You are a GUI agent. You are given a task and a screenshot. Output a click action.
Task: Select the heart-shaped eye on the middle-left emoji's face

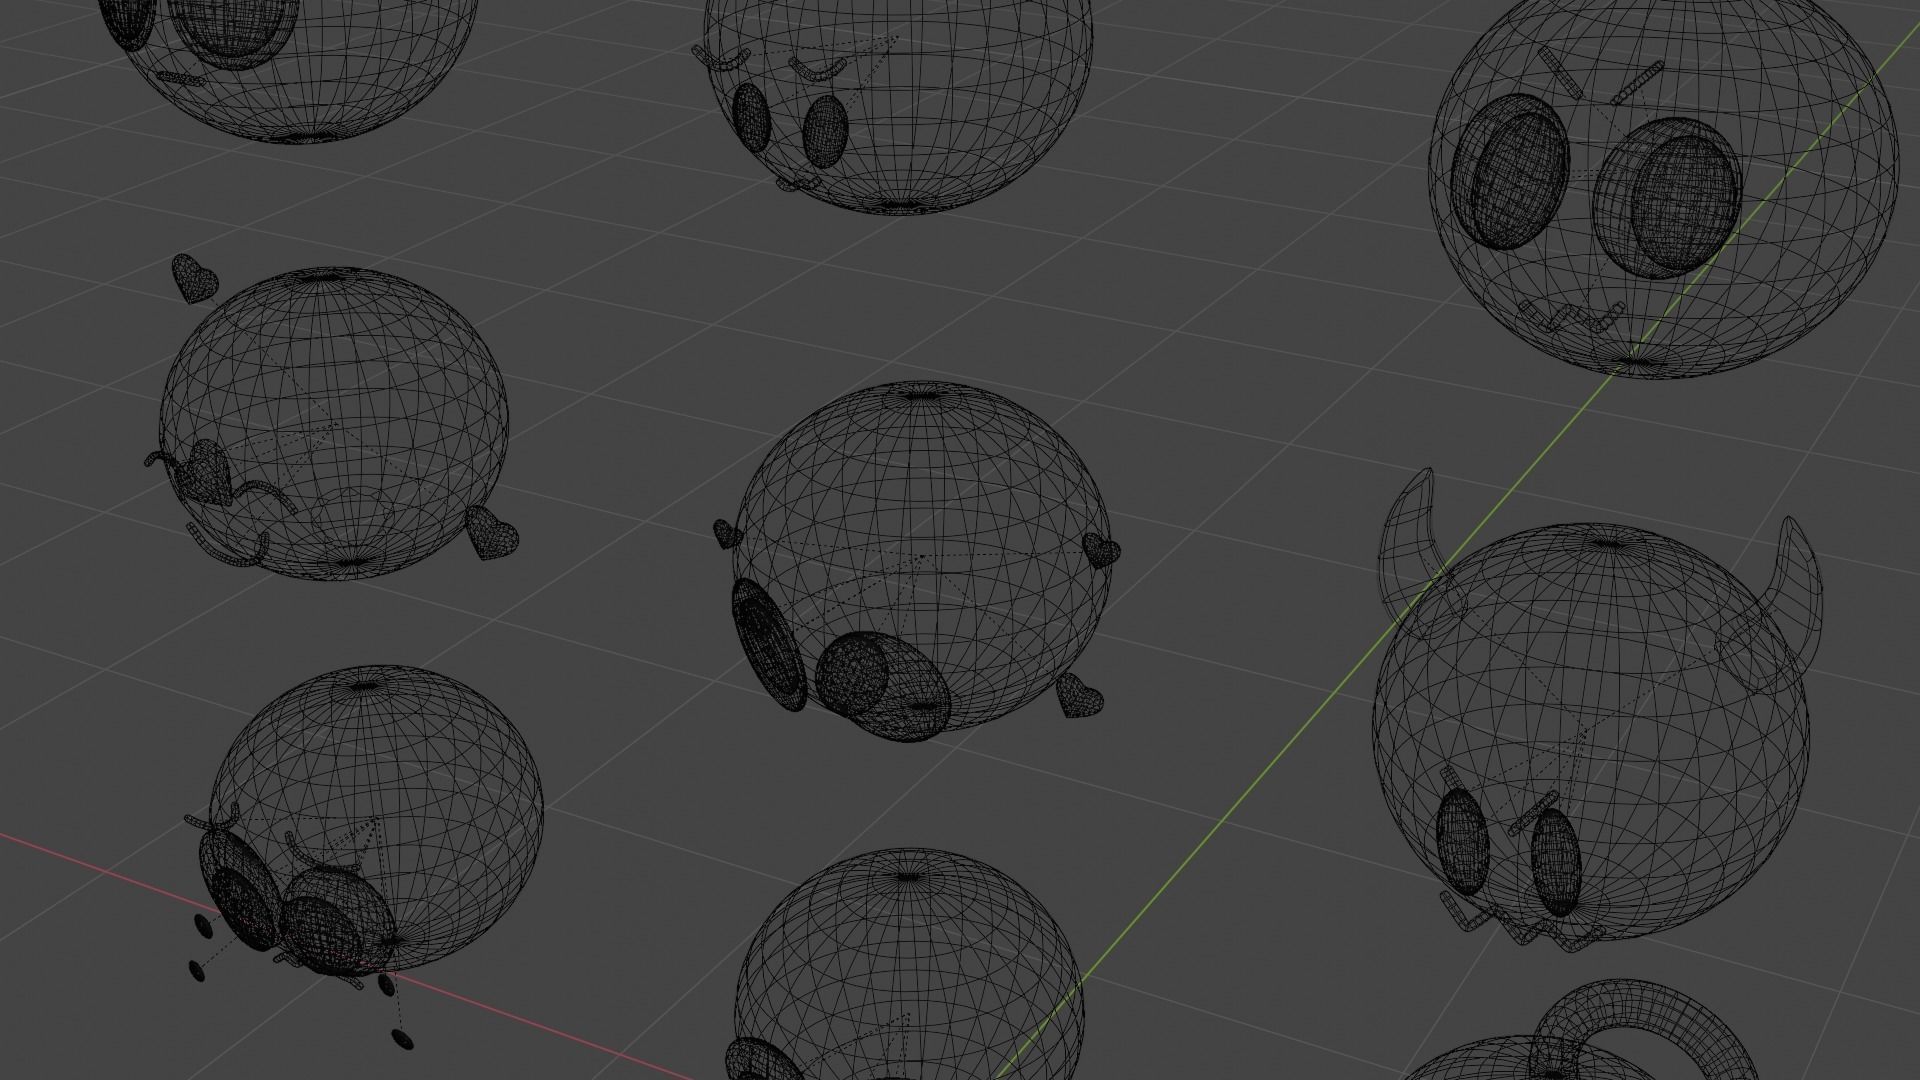tap(205, 472)
